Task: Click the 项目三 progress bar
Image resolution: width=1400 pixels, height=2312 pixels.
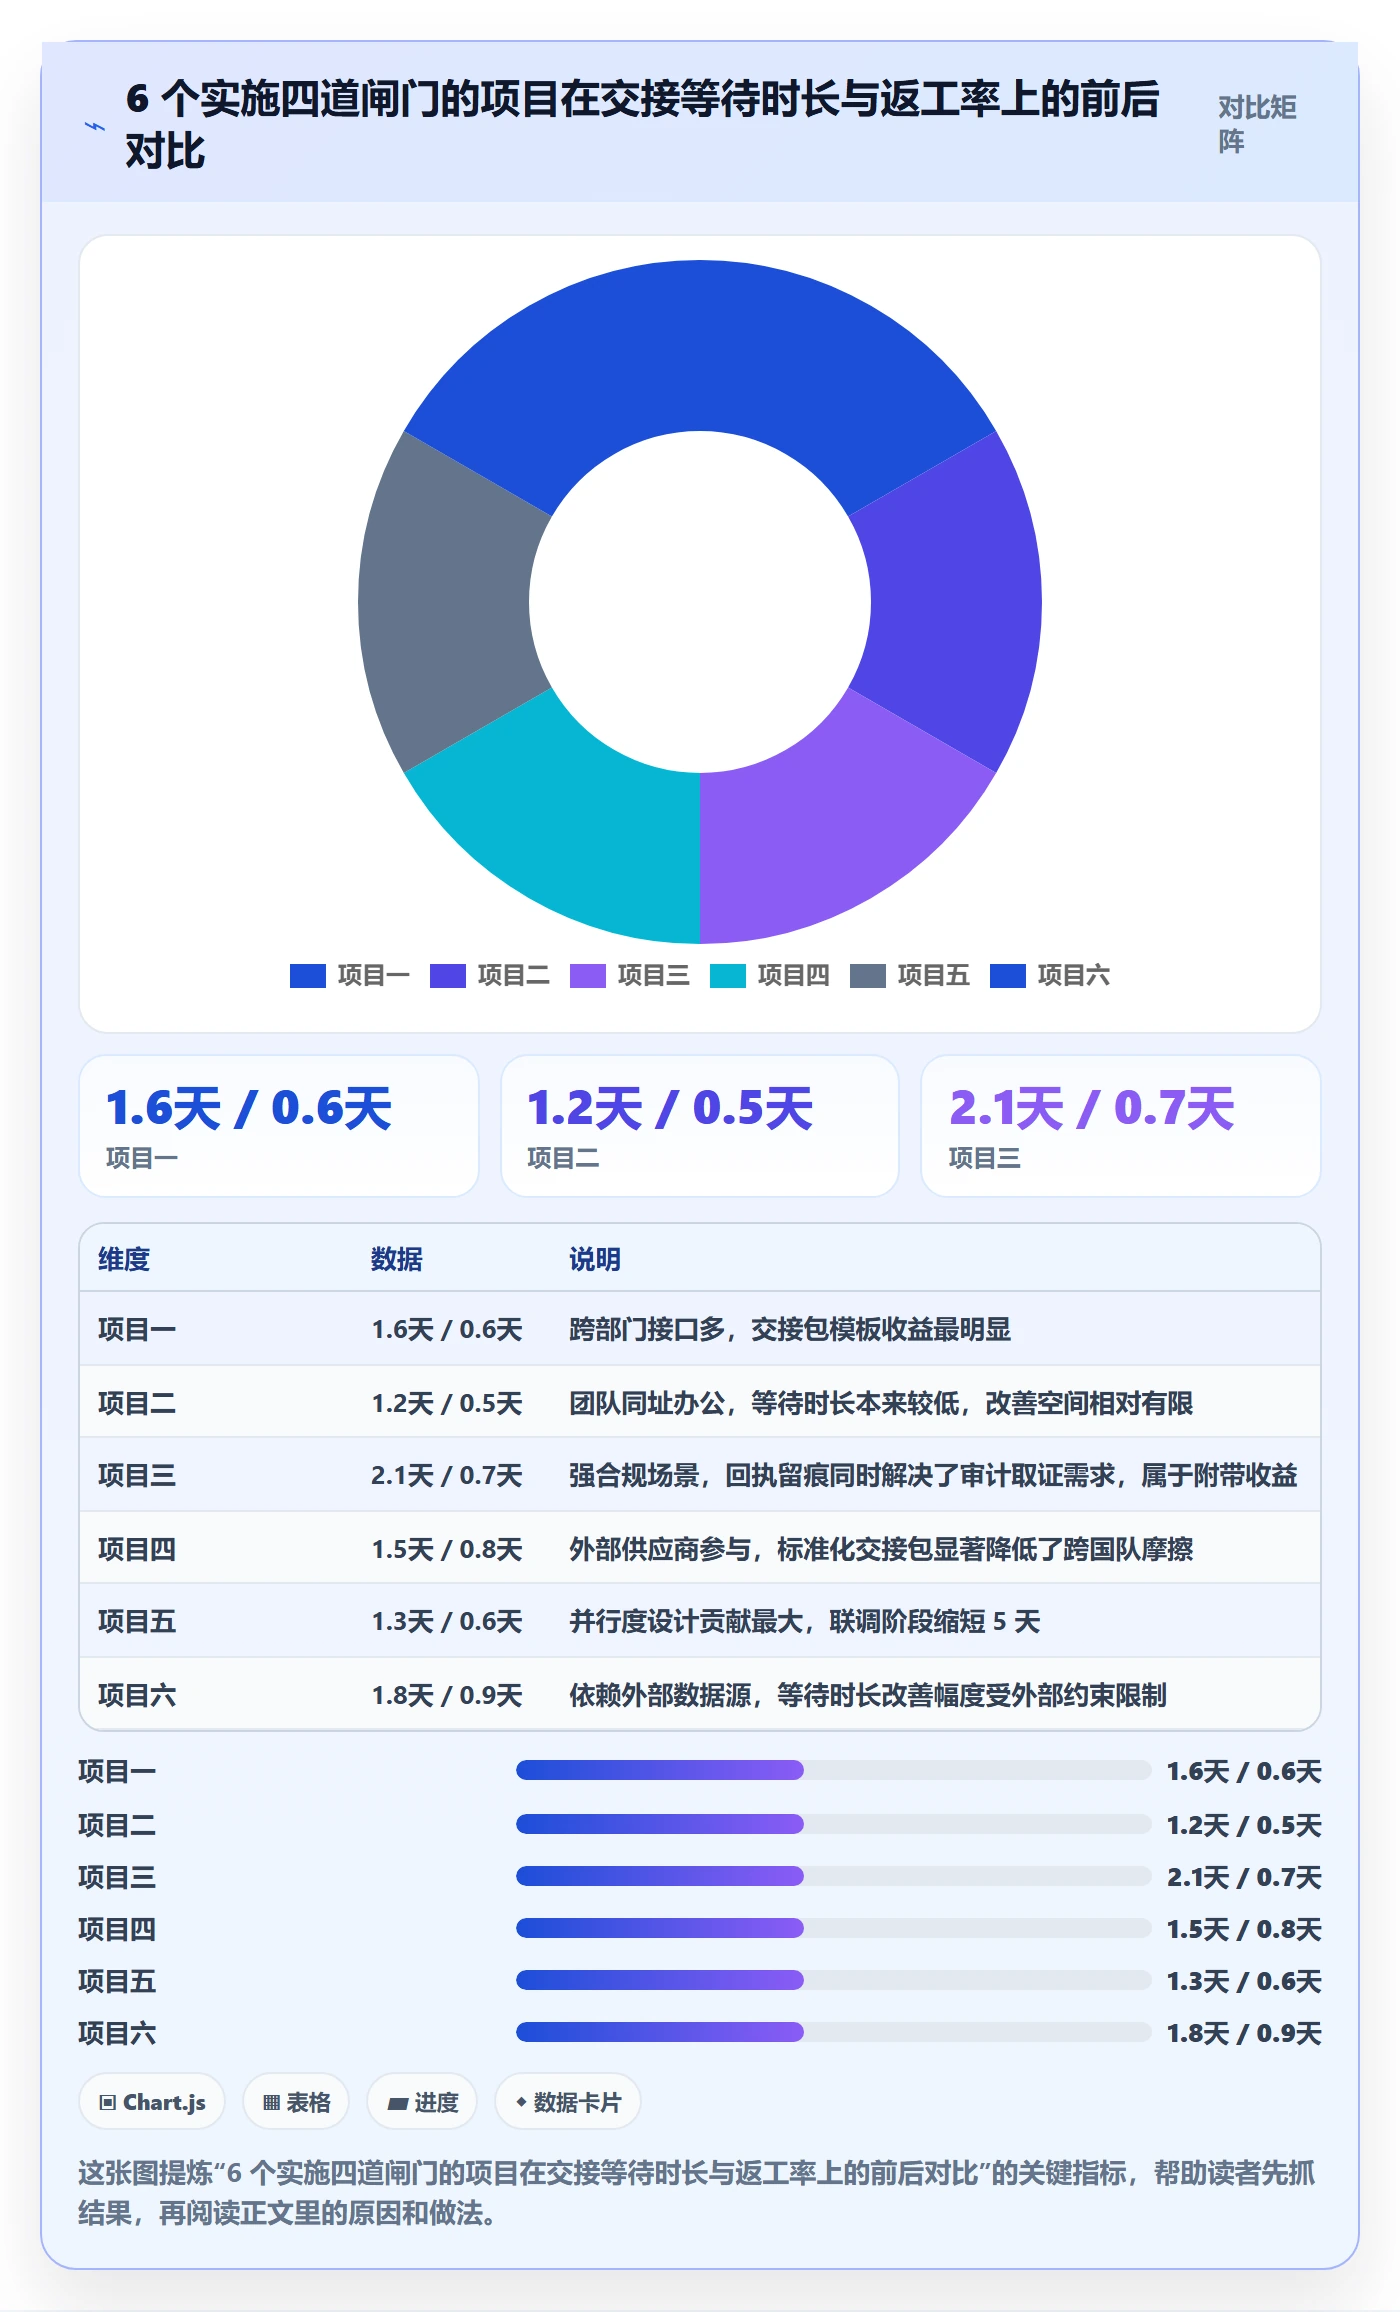Action: [x=833, y=1876]
